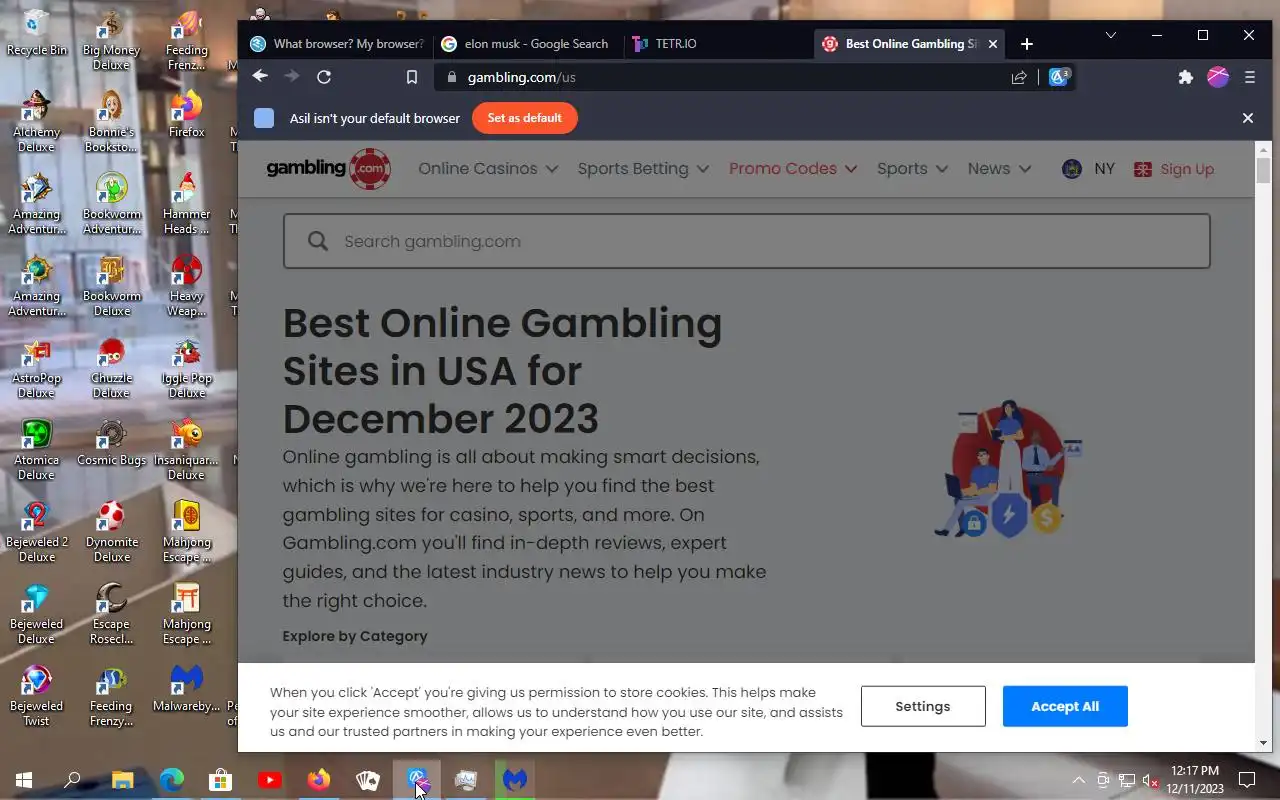The width and height of the screenshot is (1280, 800).
Task: Open a new browser tab
Action: tap(1027, 44)
